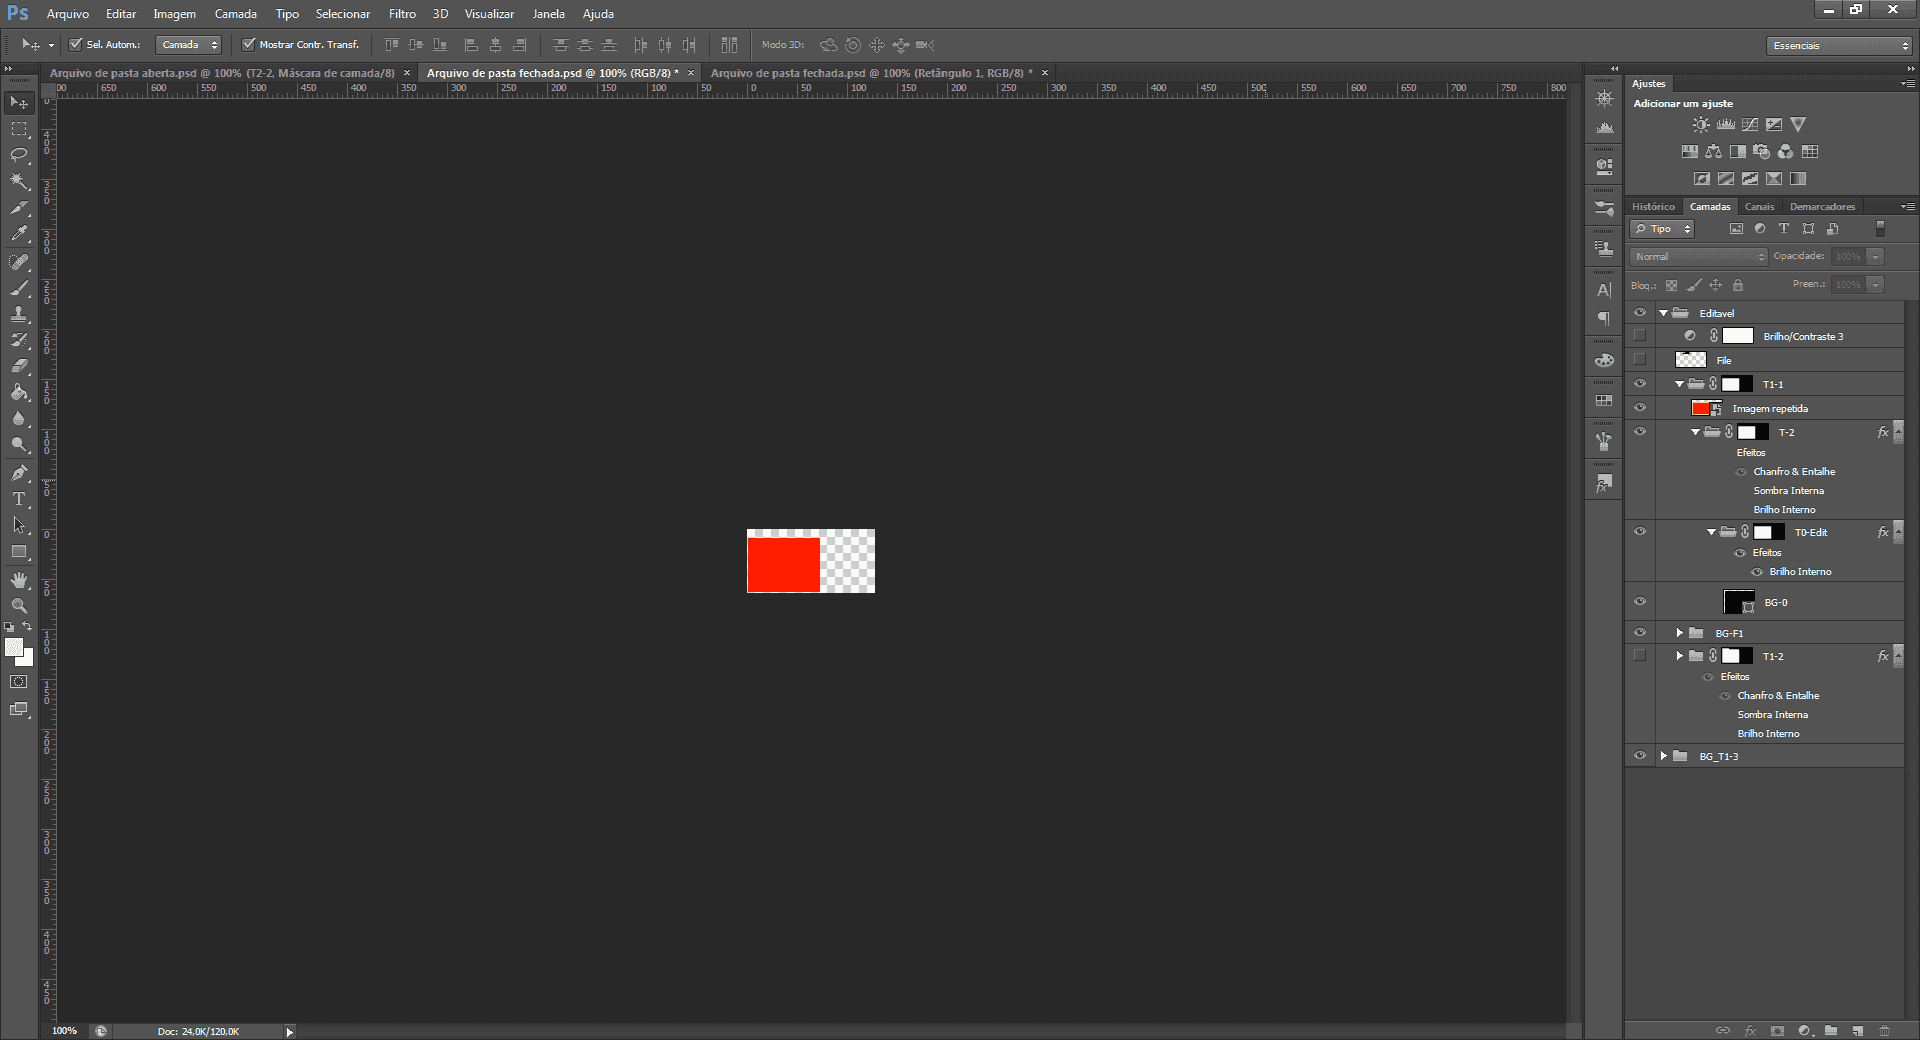Open the Janela menu

pyautogui.click(x=548, y=14)
